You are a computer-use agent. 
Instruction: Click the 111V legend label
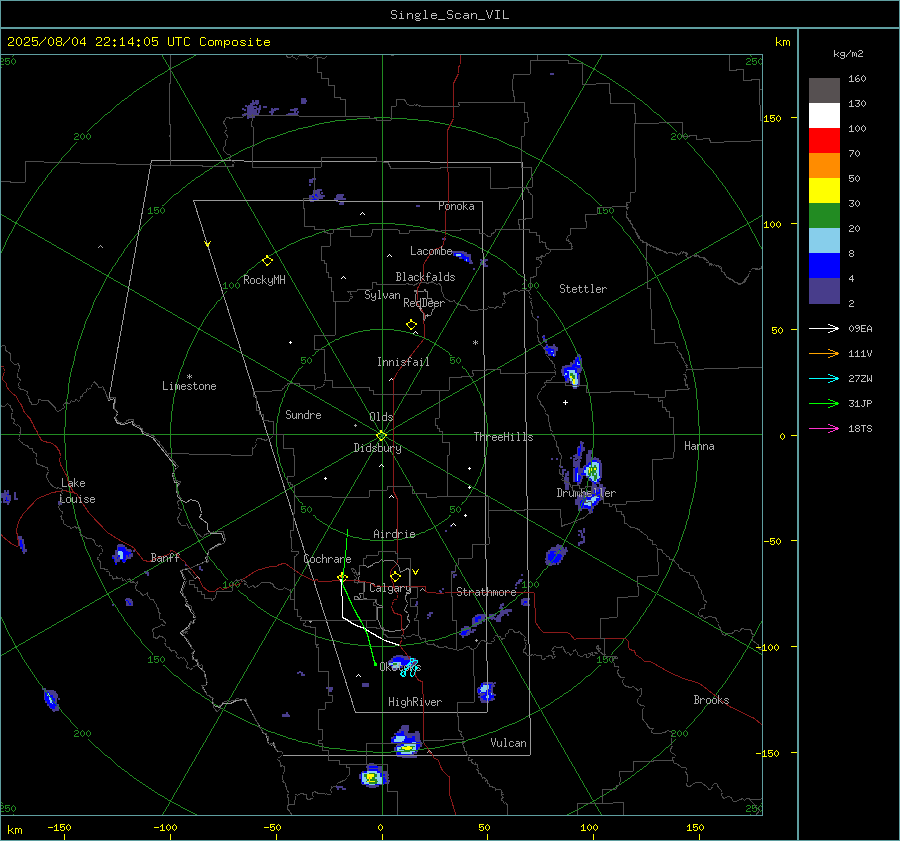860,354
